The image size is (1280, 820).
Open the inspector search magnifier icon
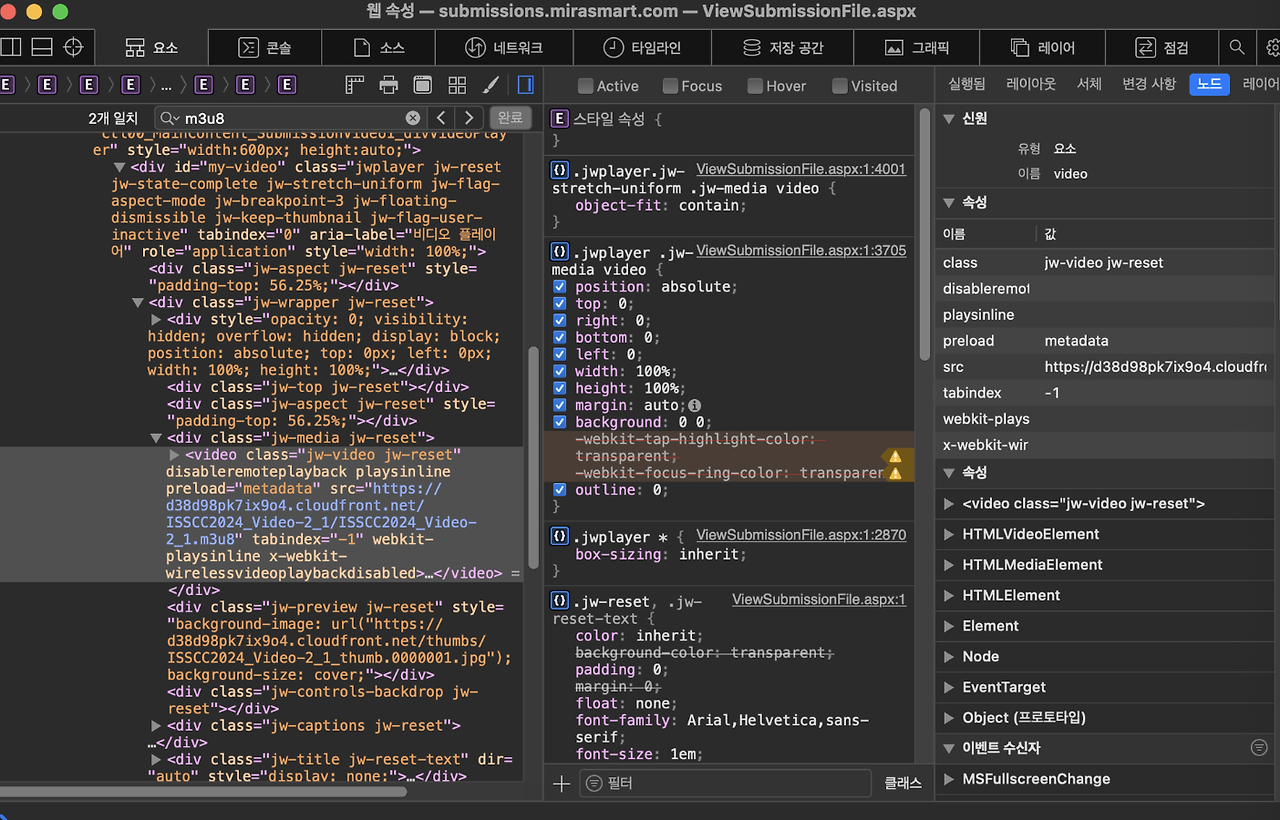(x=1237, y=47)
